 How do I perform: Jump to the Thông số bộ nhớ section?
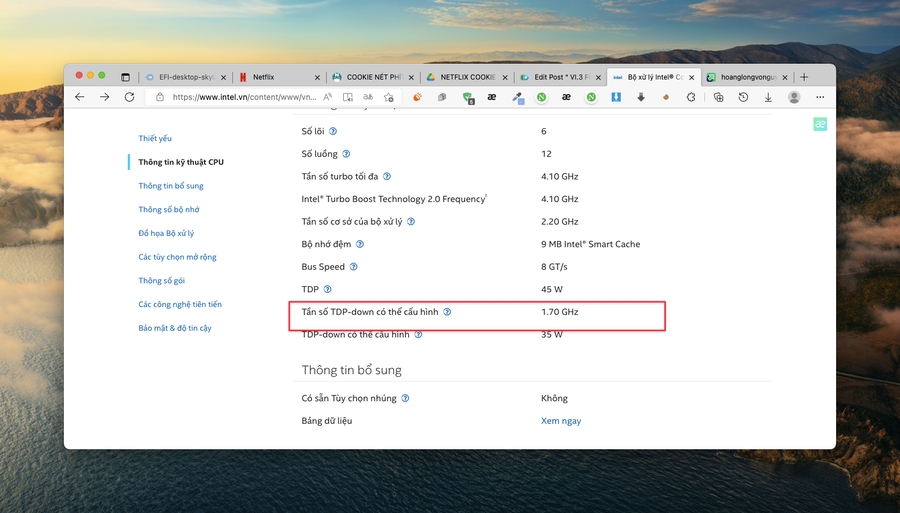pyautogui.click(x=169, y=210)
